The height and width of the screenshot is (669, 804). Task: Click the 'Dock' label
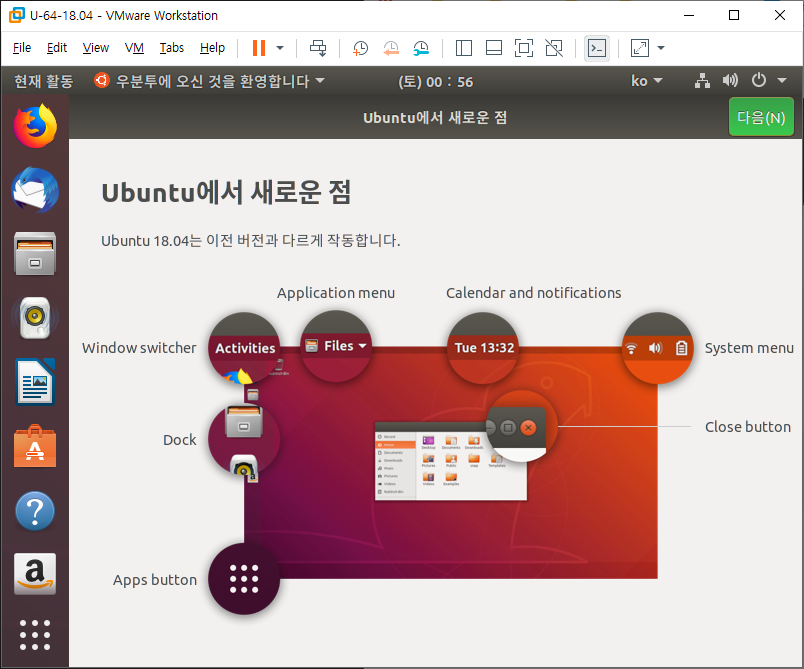click(x=179, y=440)
